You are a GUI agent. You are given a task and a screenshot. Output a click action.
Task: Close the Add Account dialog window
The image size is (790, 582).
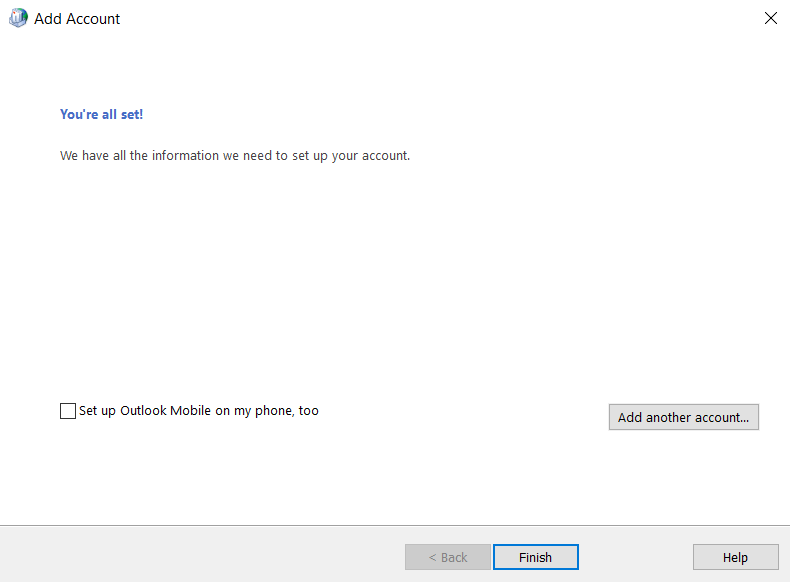[x=770, y=18]
